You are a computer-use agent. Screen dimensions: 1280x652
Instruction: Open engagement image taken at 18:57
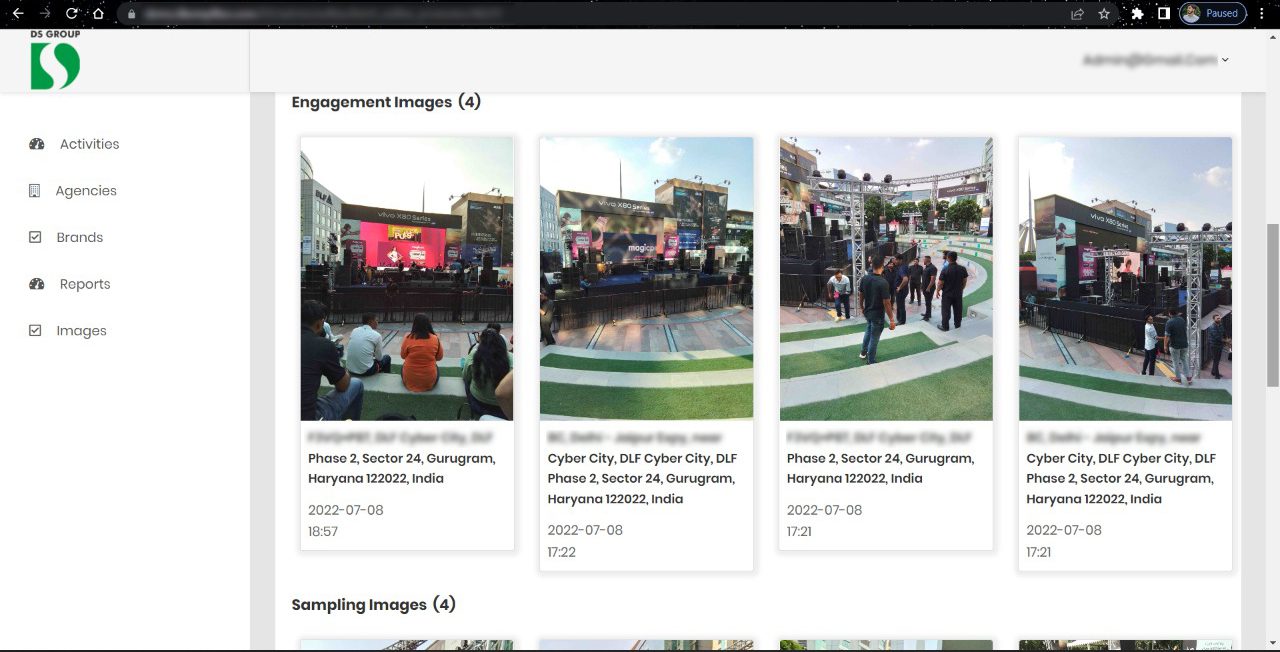pos(407,279)
